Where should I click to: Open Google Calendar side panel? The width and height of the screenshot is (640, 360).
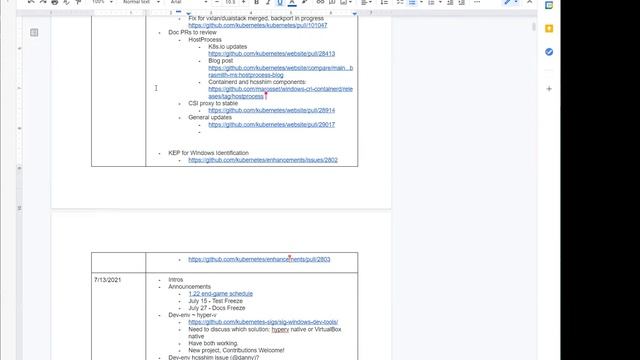[549, 5]
